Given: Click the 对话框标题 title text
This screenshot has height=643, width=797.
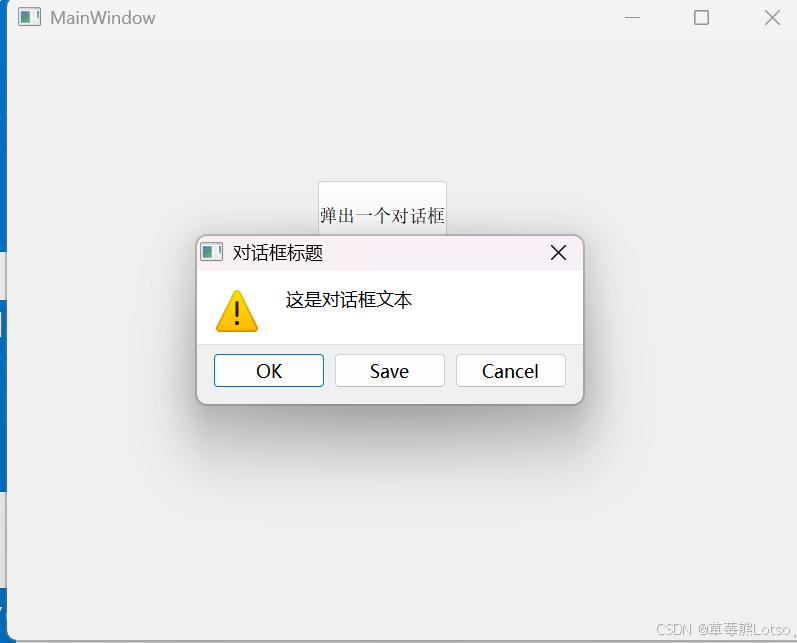Looking at the screenshot, I should tap(278, 253).
